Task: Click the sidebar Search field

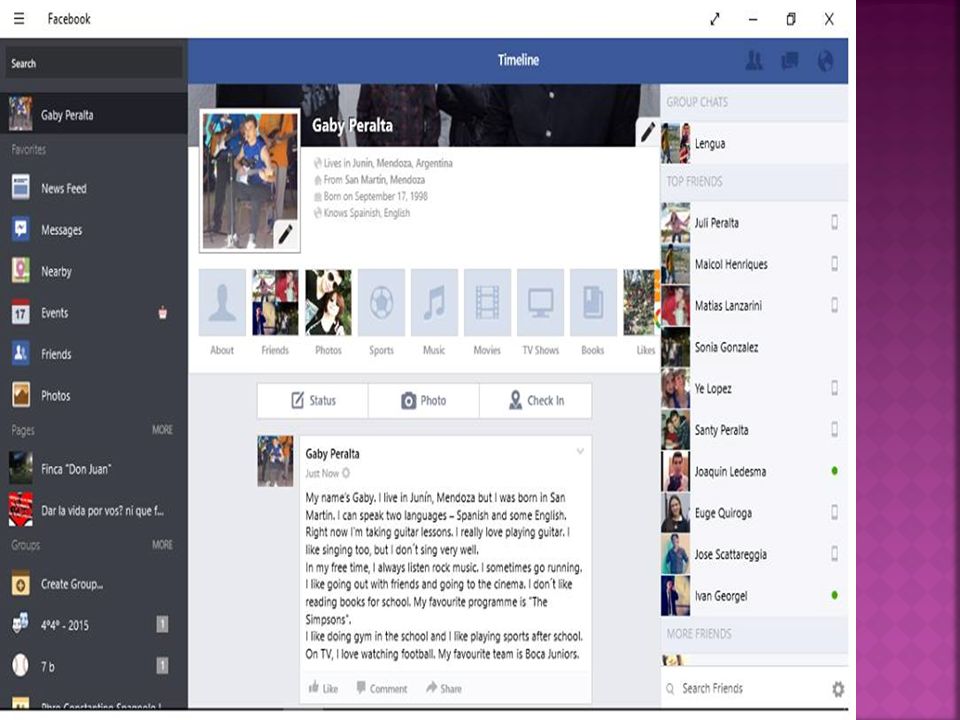Action: click(94, 63)
